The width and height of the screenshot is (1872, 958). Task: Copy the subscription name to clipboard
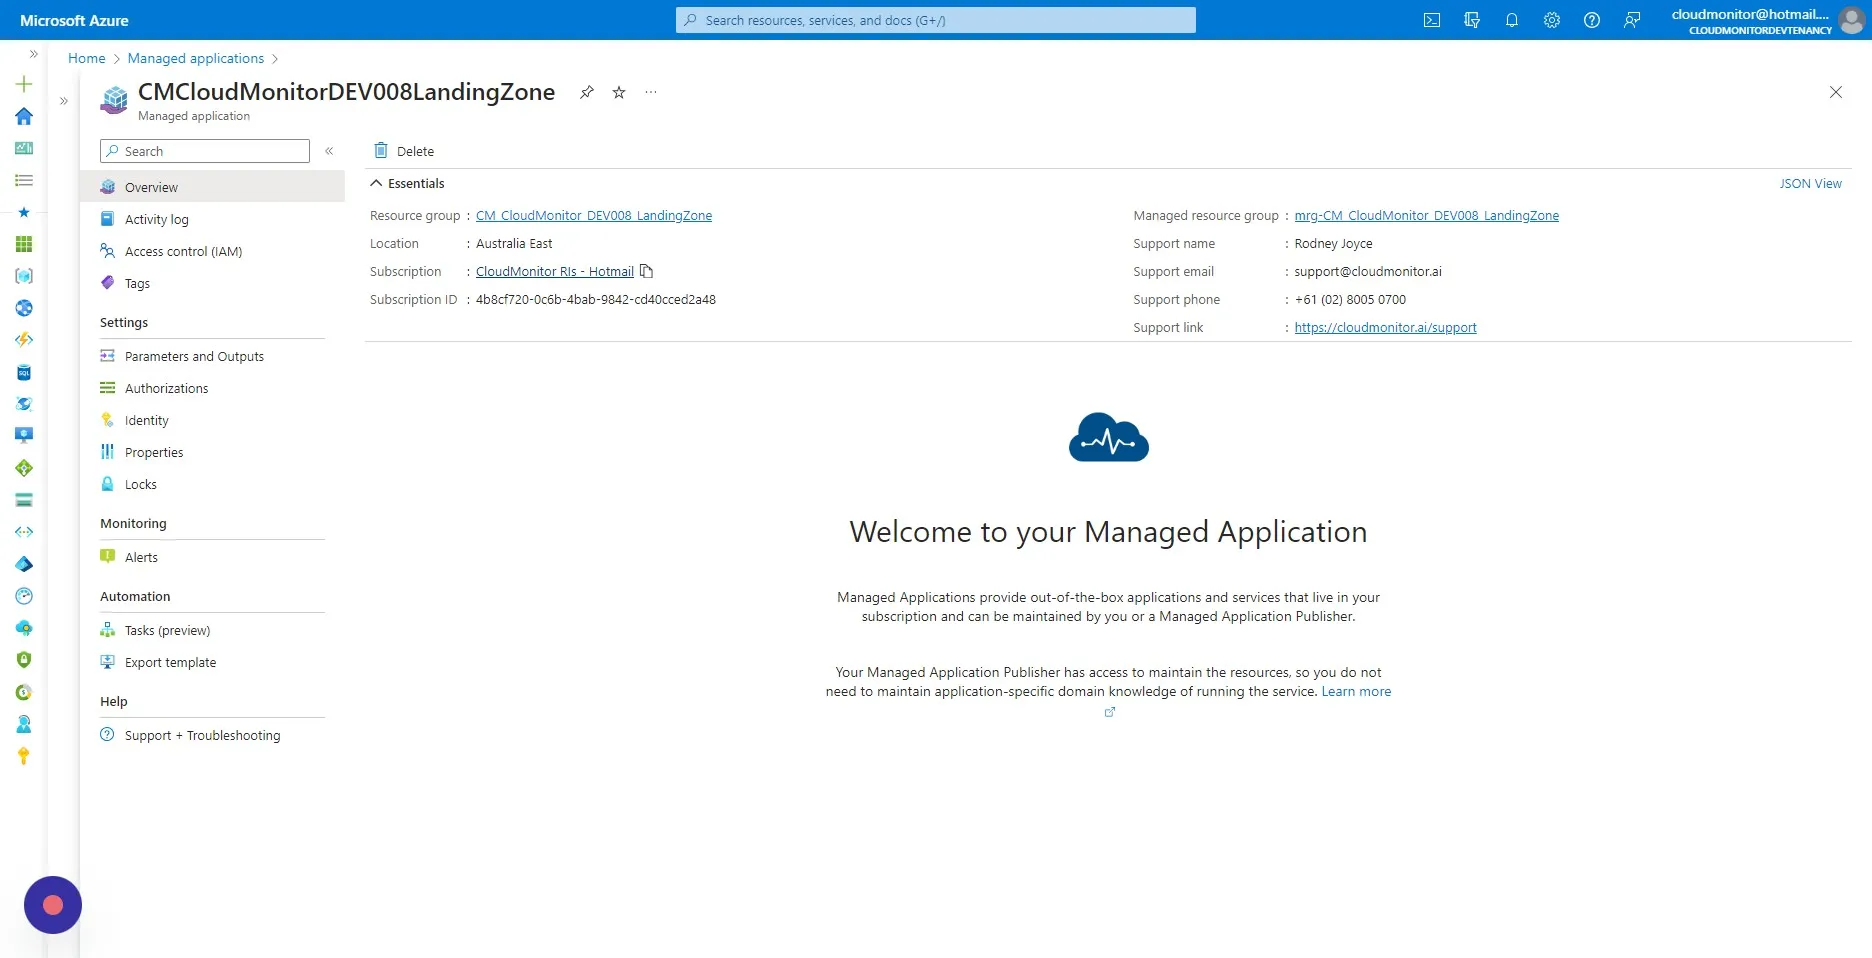[x=646, y=271]
